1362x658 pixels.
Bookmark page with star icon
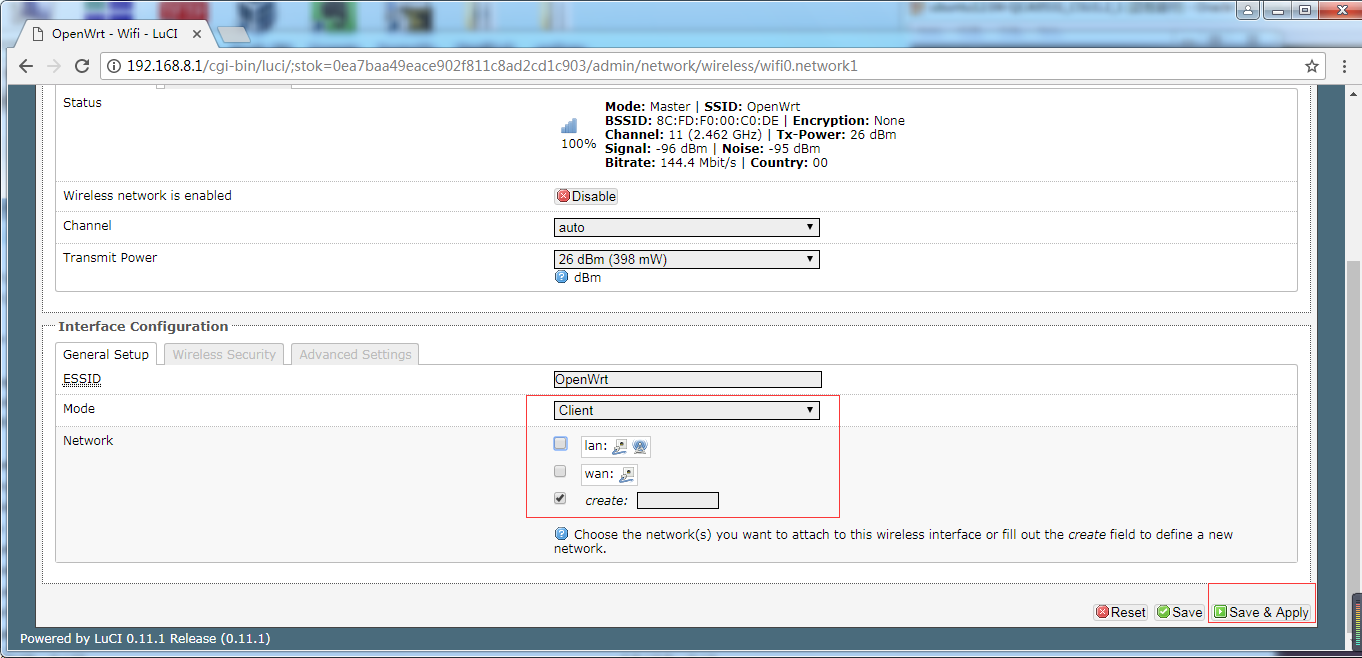tap(1311, 66)
